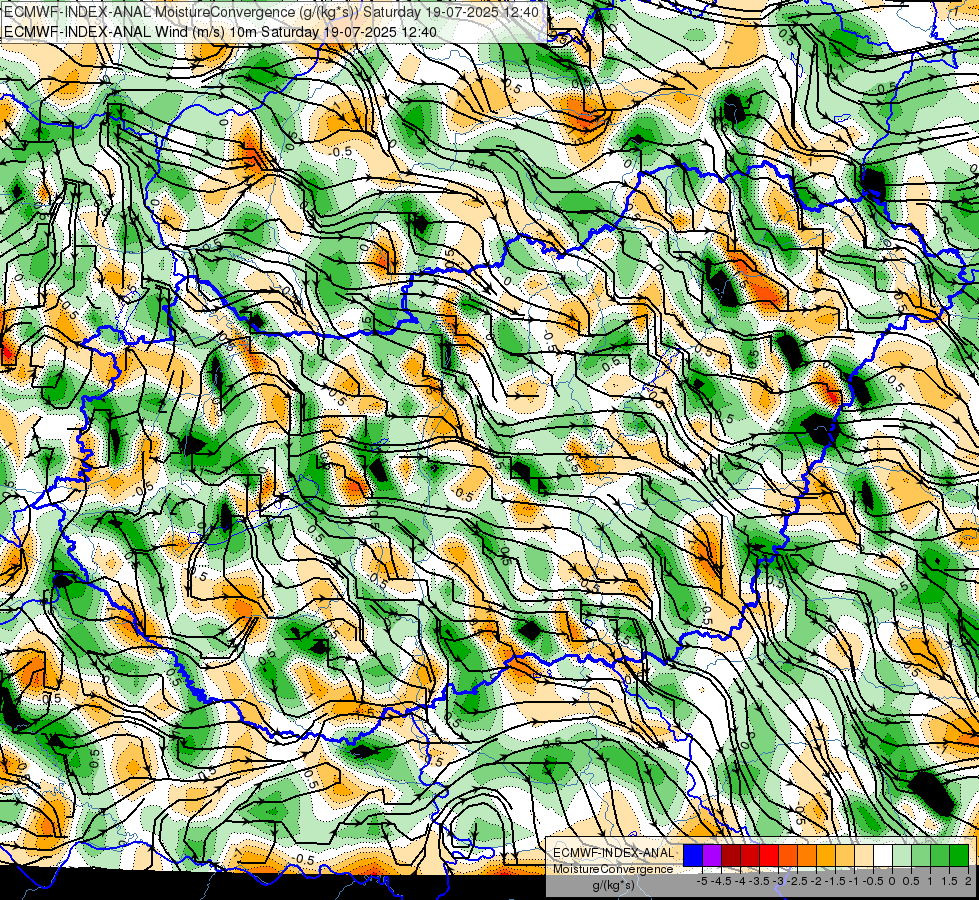Screen dimensions: 979x900
Task: Select the darkest green swatch ending at 2
Action: point(959,855)
